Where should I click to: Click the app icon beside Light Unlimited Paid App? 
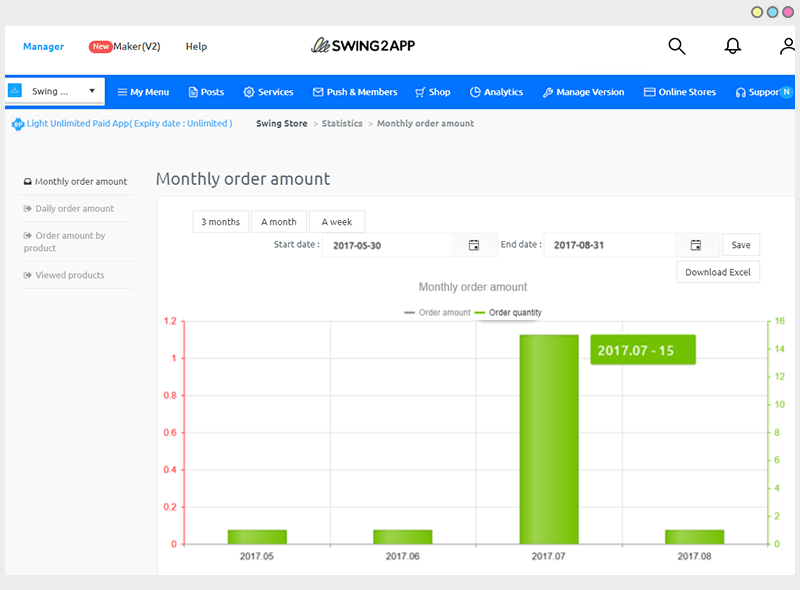click(x=17, y=124)
